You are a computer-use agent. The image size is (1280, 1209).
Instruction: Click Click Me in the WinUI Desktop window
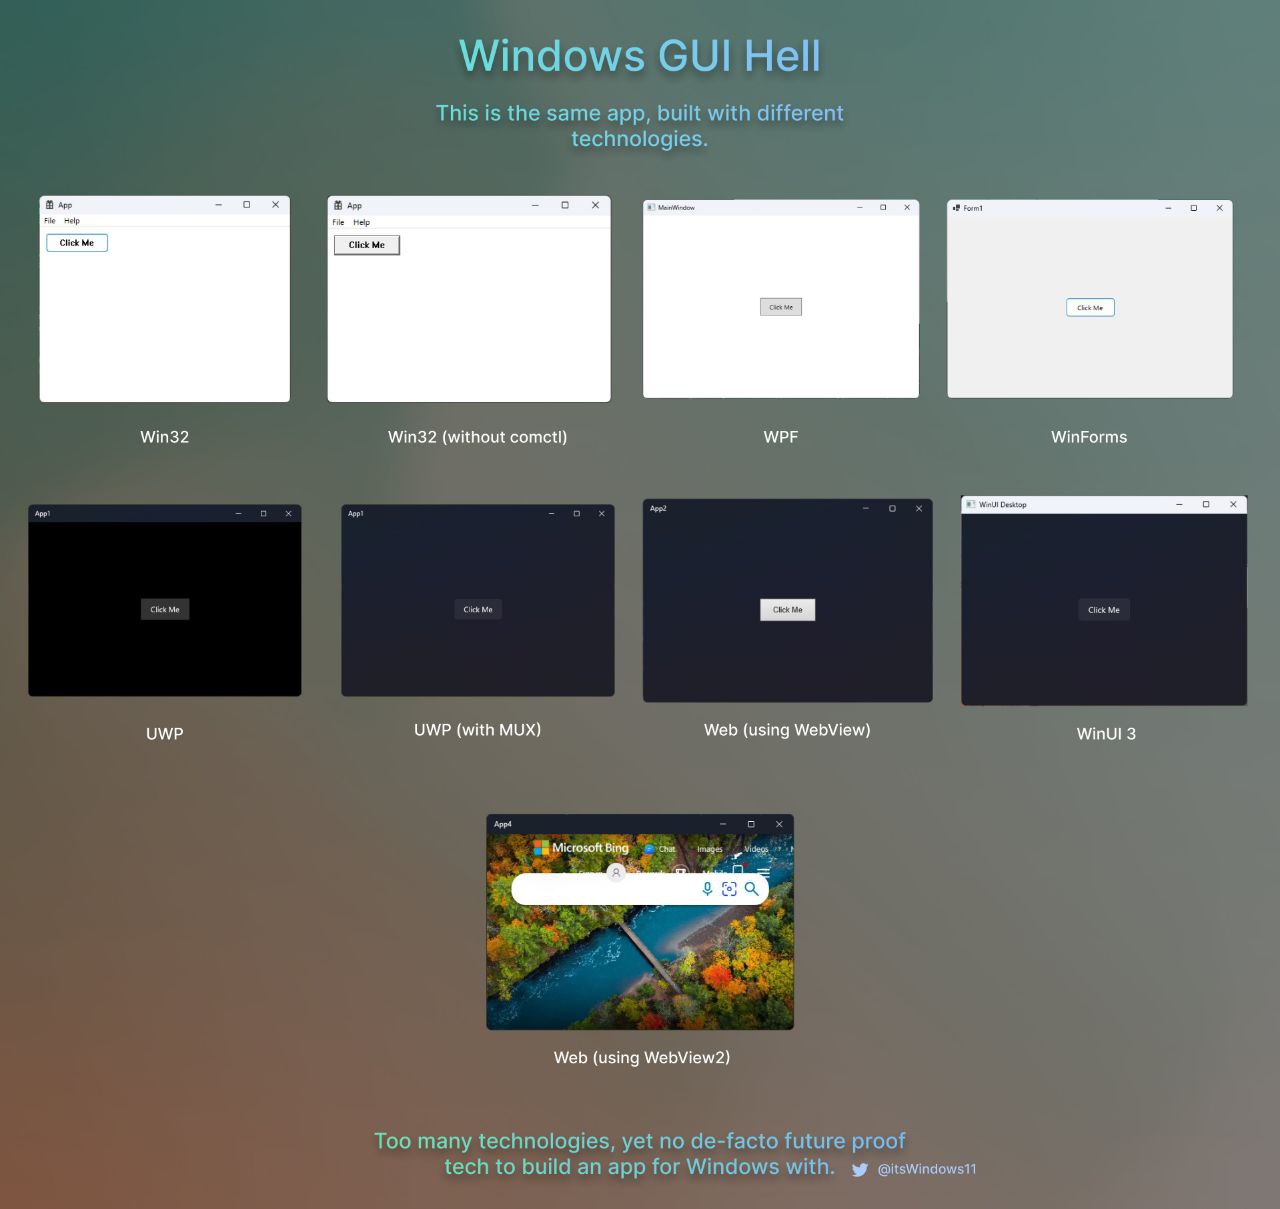pyautogui.click(x=1104, y=610)
